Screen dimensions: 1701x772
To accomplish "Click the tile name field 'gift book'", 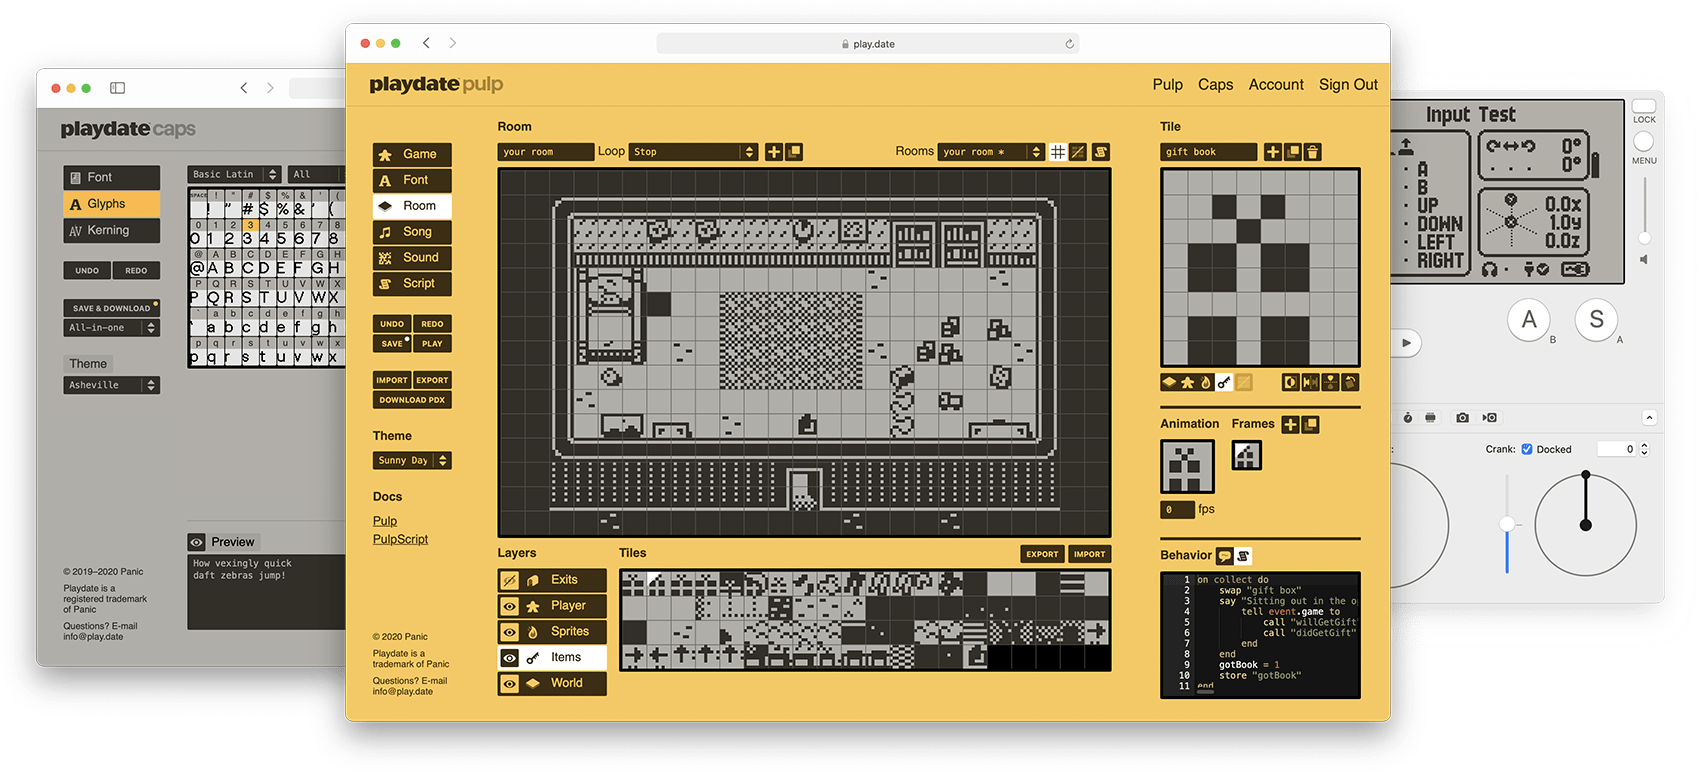I will click(x=1208, y=152).
